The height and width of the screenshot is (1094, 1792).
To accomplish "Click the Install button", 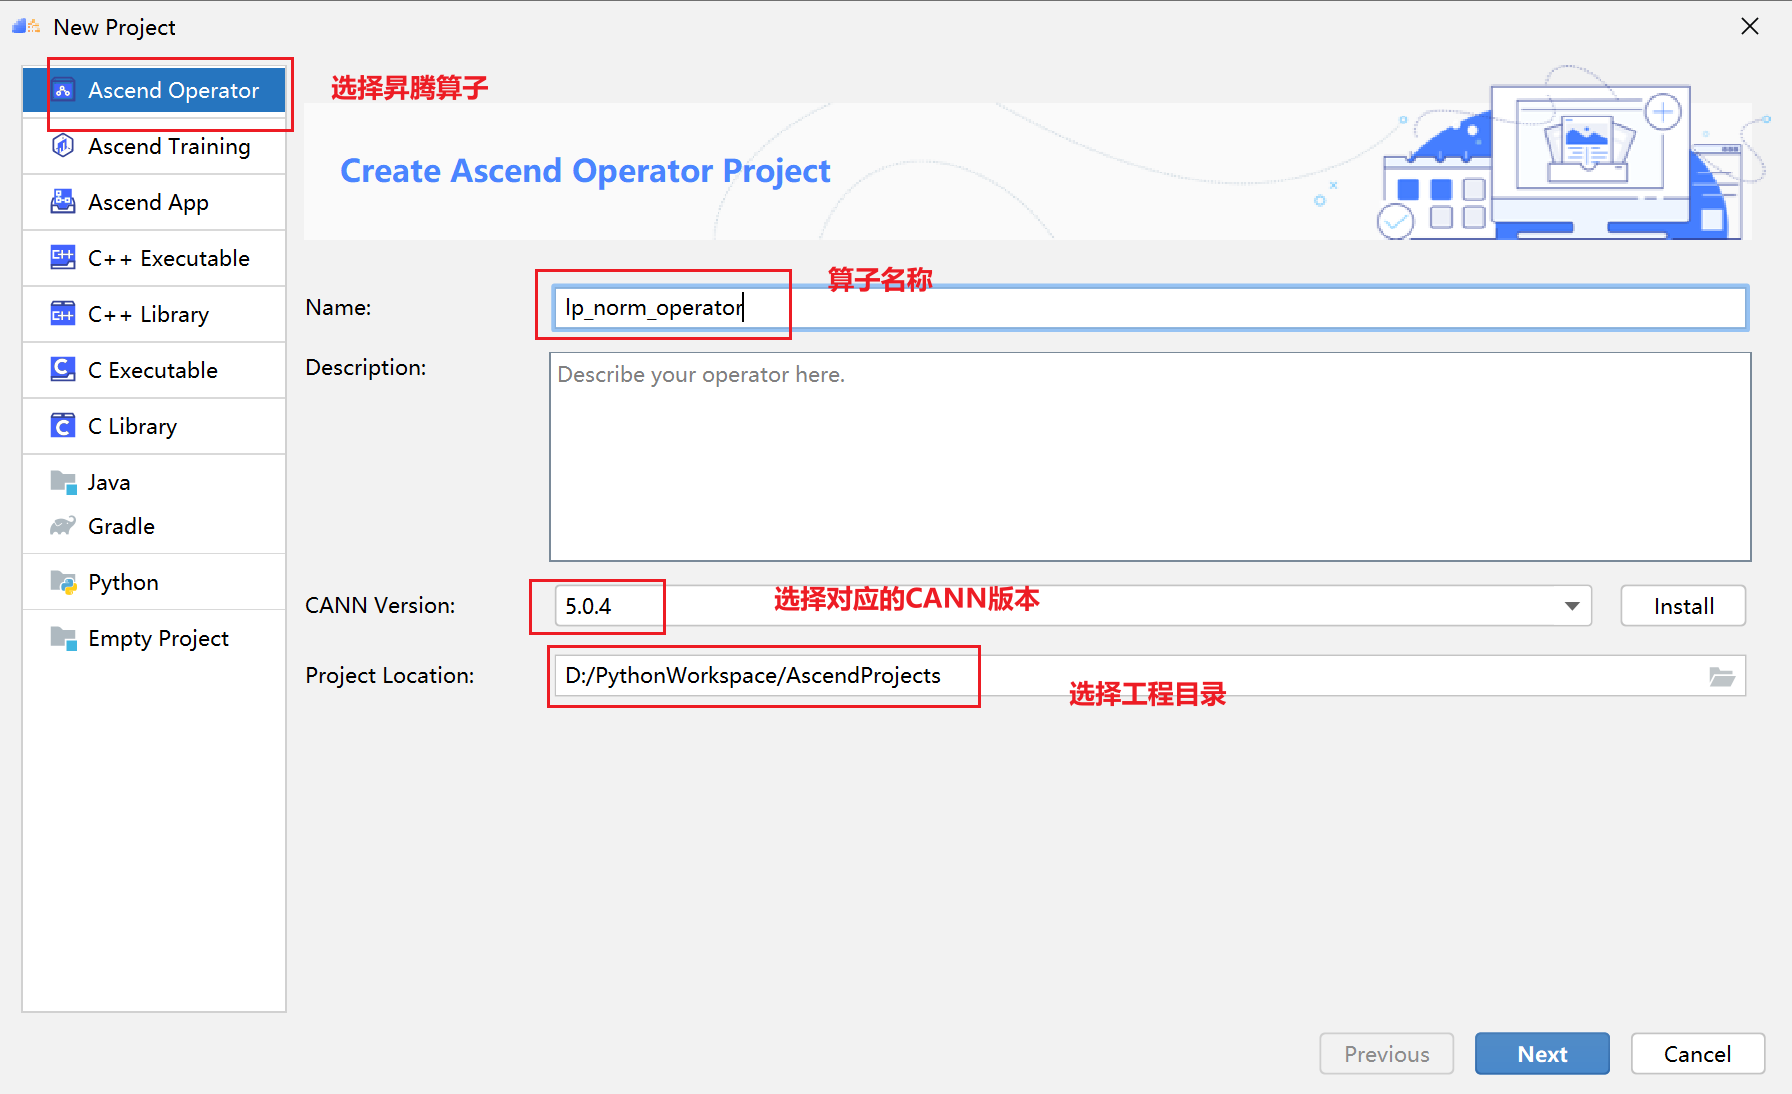I will point(1683,606).
